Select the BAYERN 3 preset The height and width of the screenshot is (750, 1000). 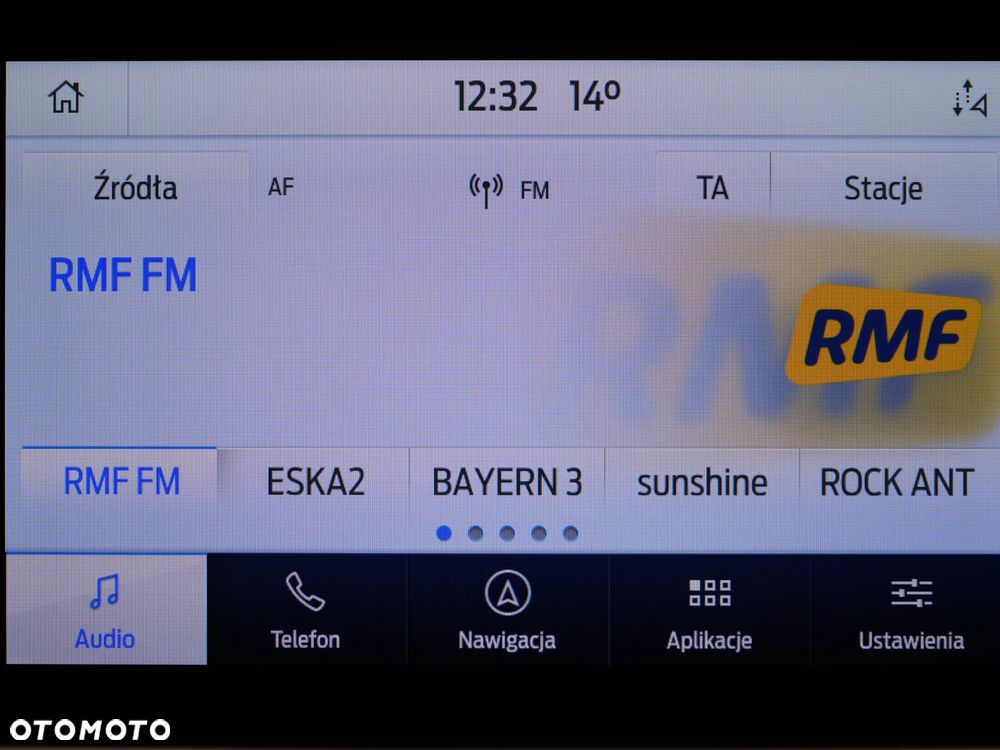[x=507, y=482]
